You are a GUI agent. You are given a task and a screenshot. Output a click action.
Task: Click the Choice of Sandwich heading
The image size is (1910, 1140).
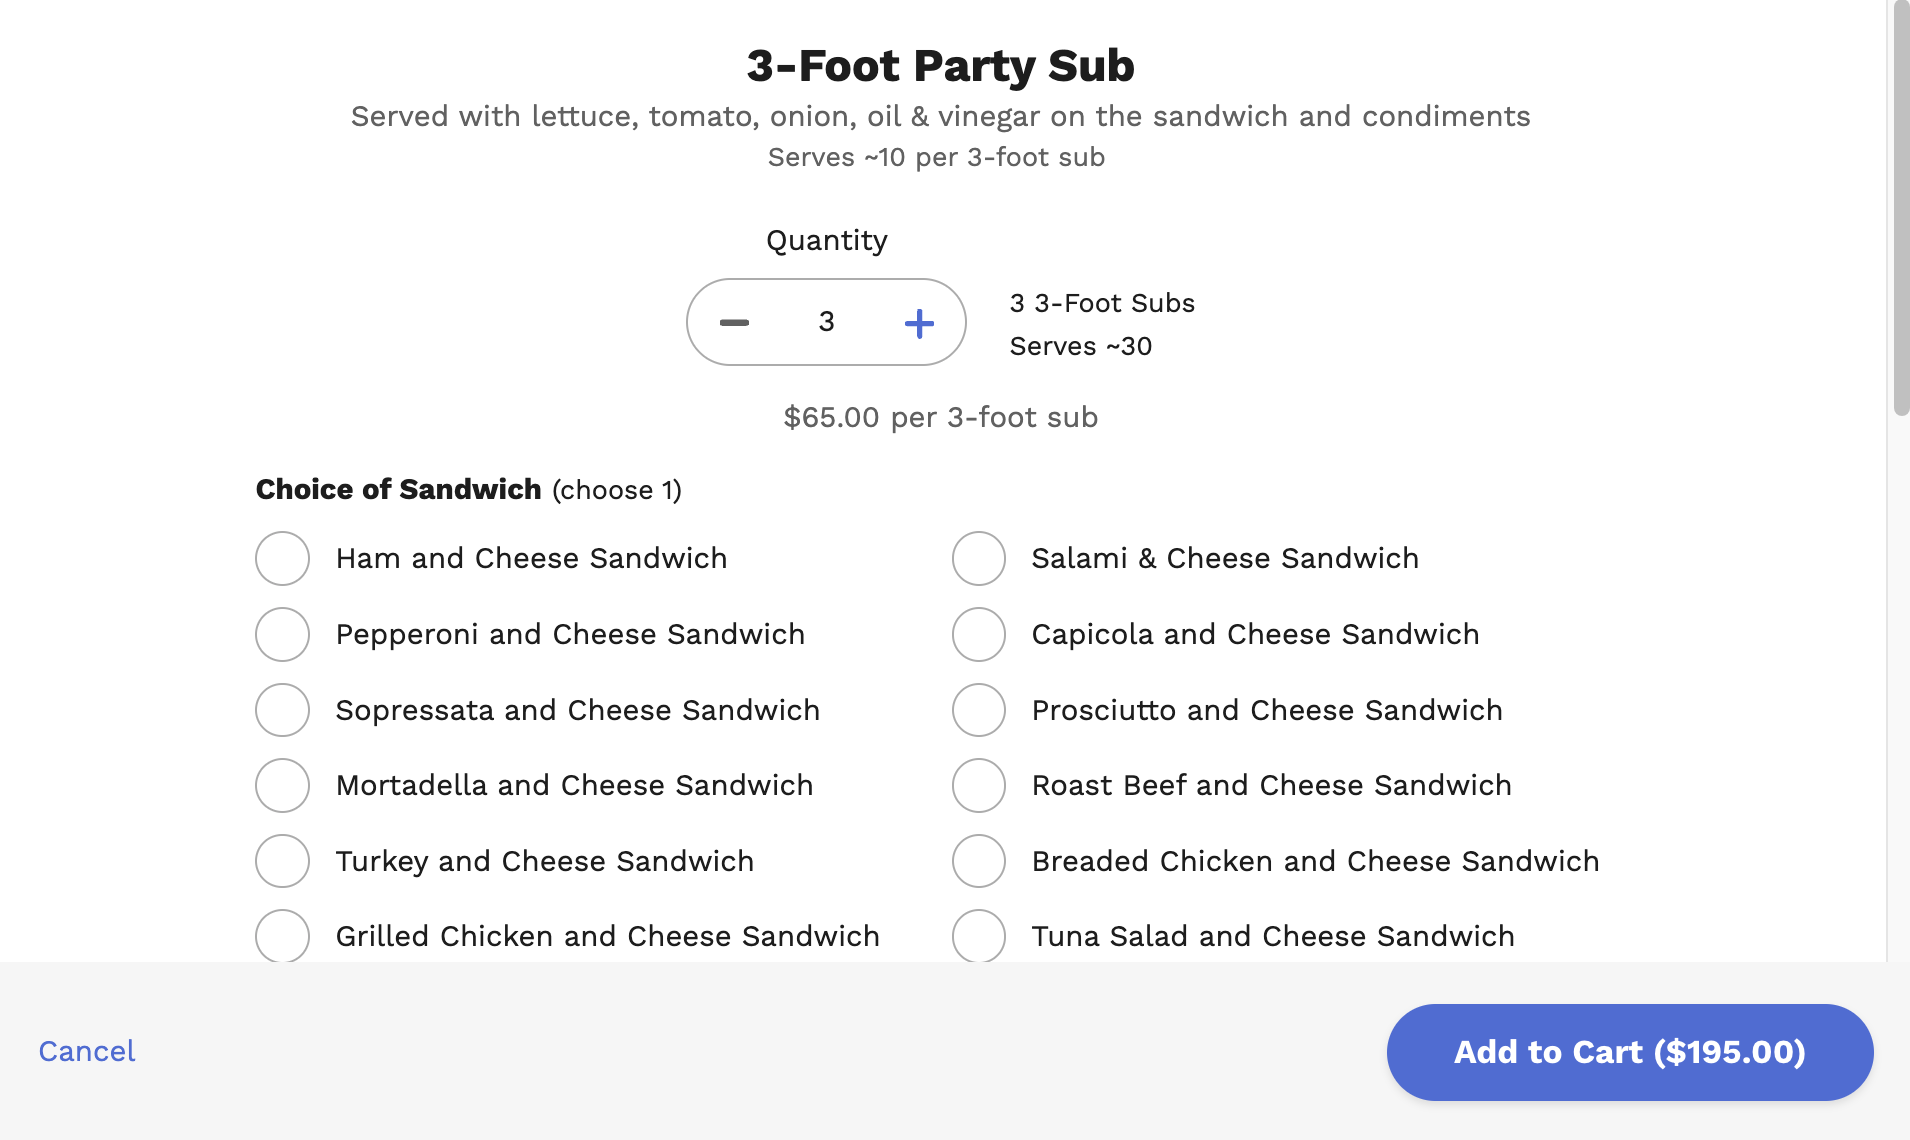point(397,489)
